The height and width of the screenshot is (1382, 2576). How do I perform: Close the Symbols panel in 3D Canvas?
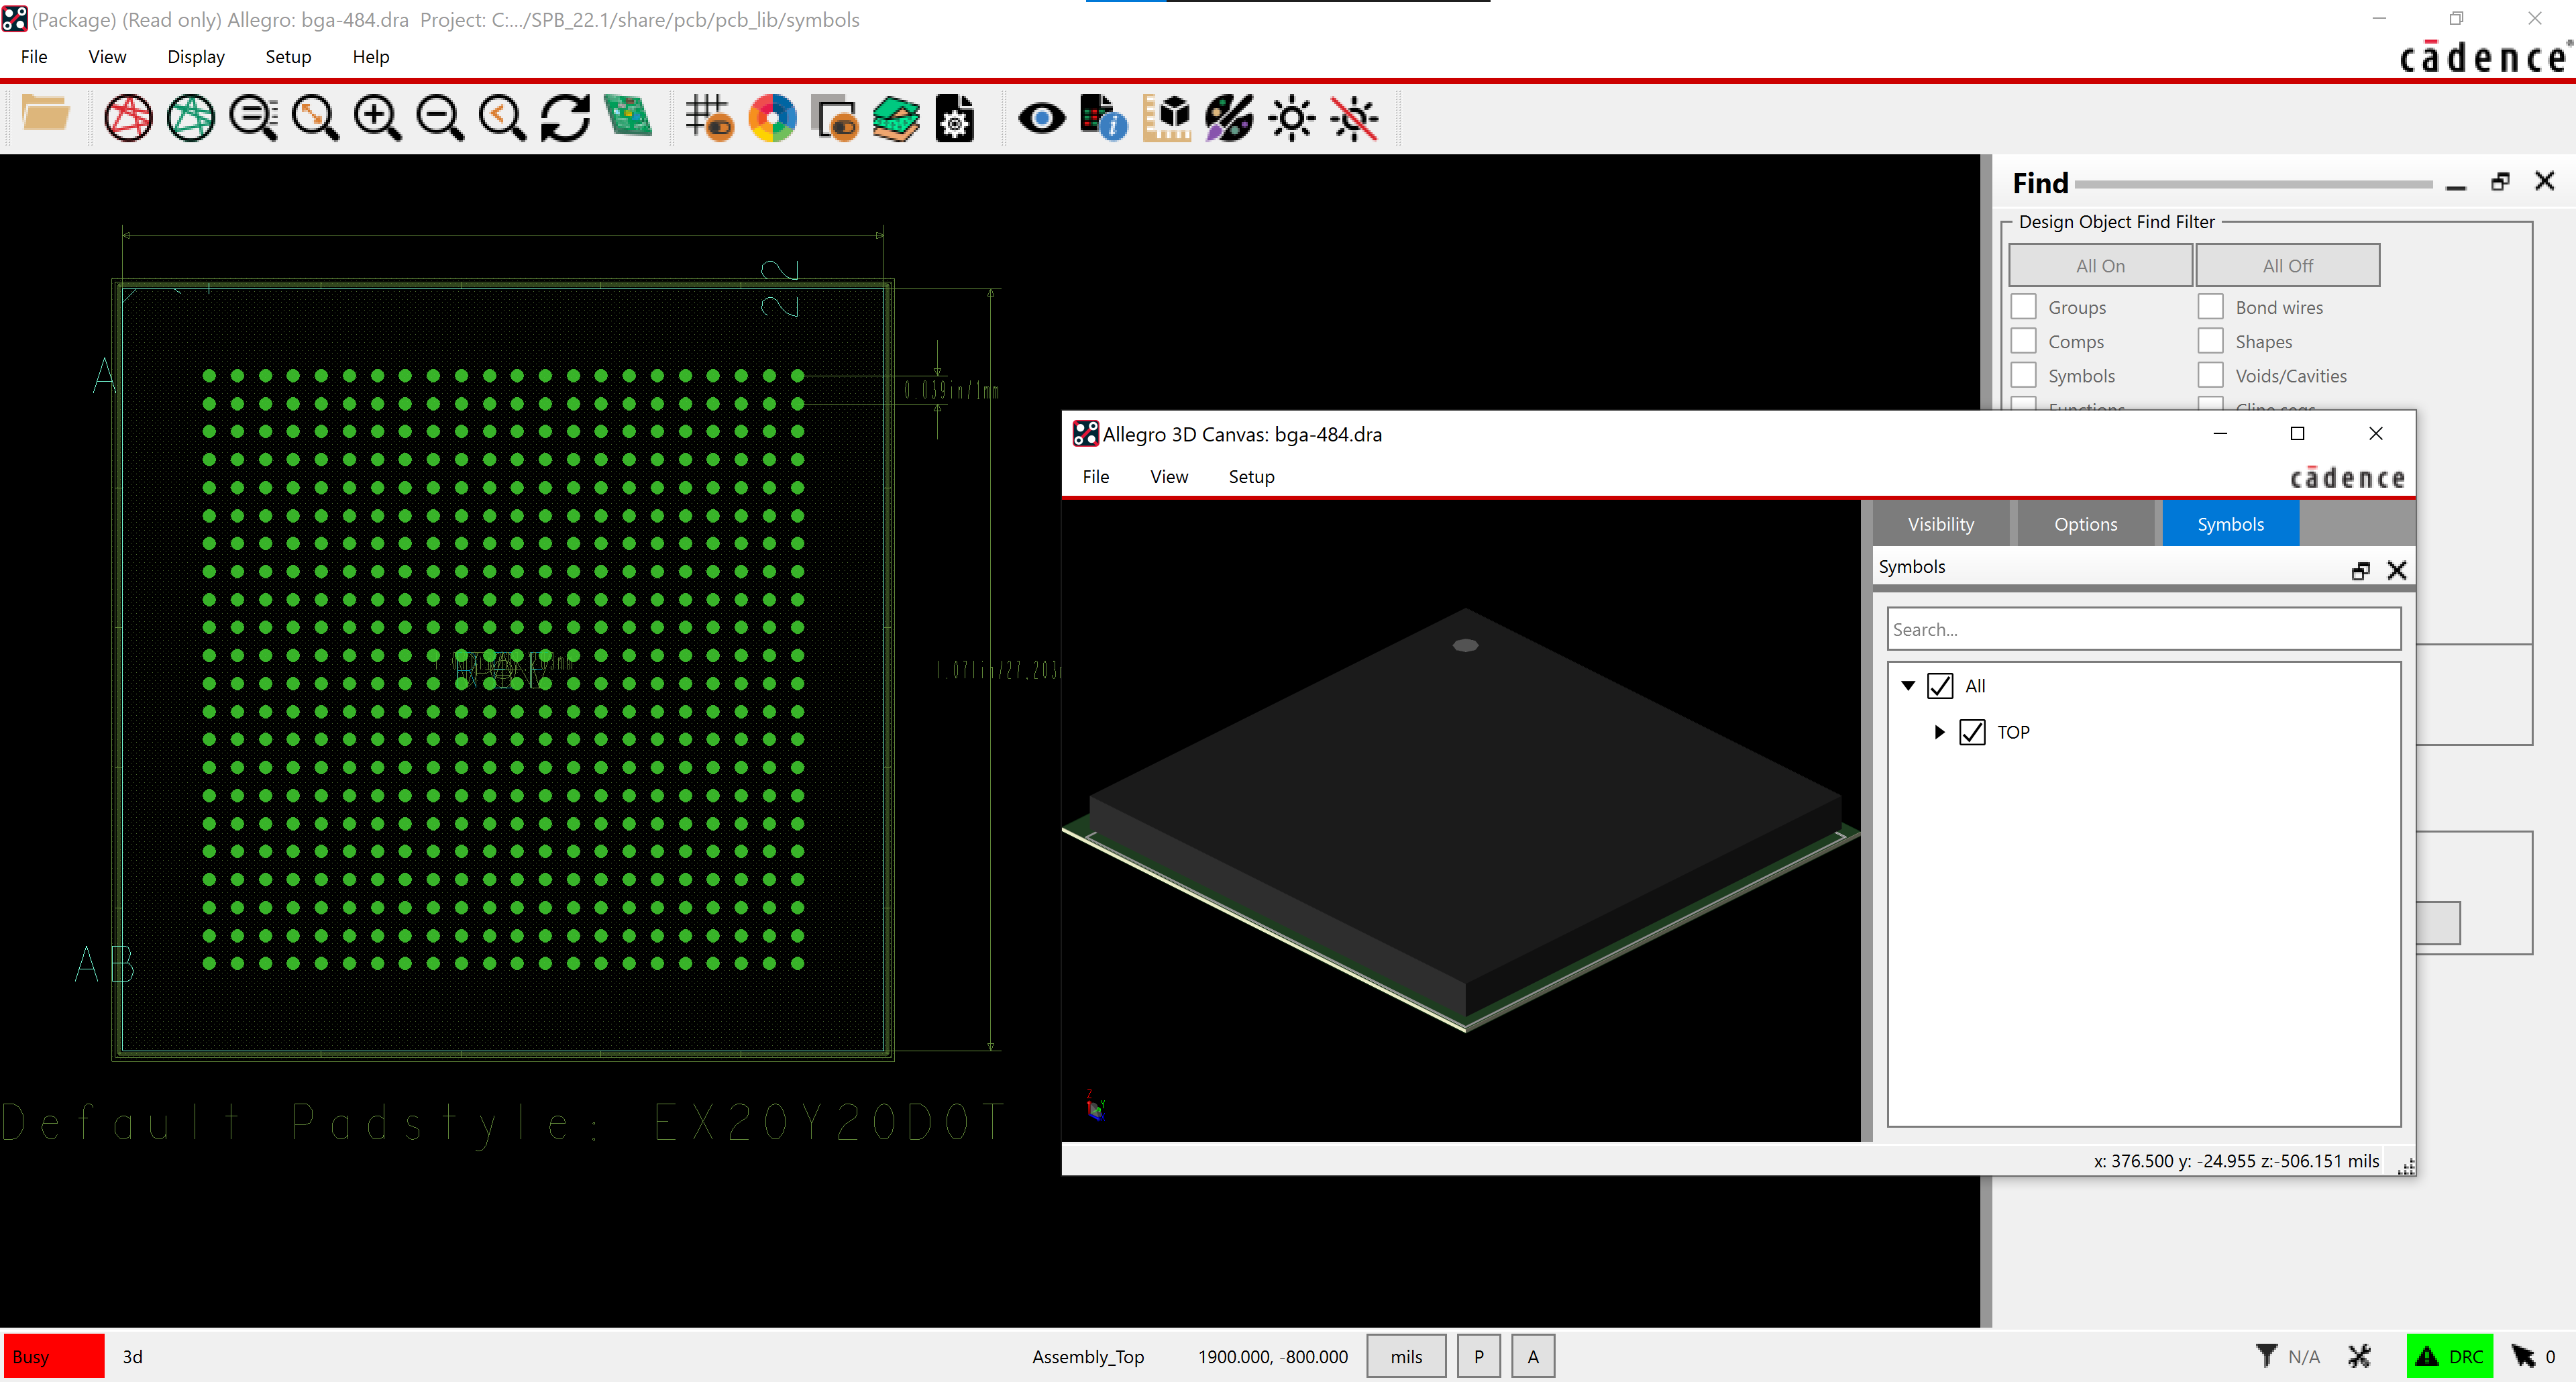tap(2397, 570)
